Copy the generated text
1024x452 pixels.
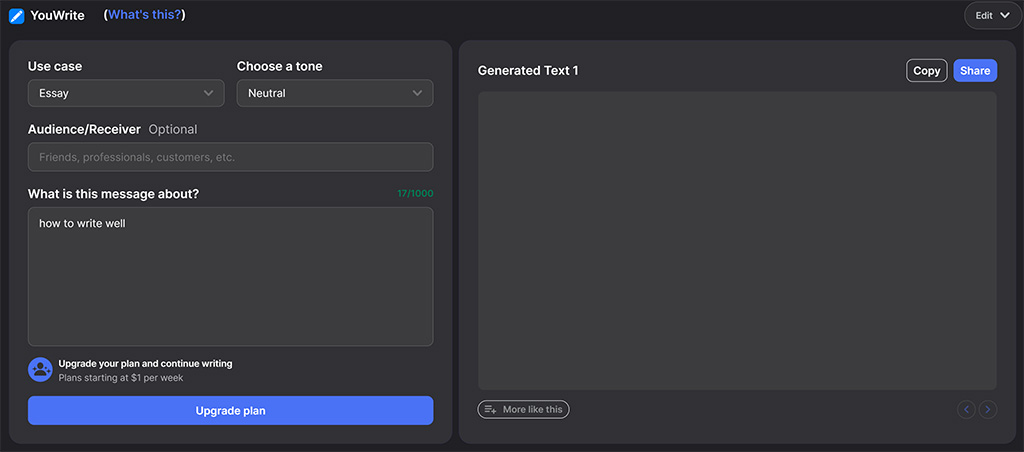pos(927,71)
